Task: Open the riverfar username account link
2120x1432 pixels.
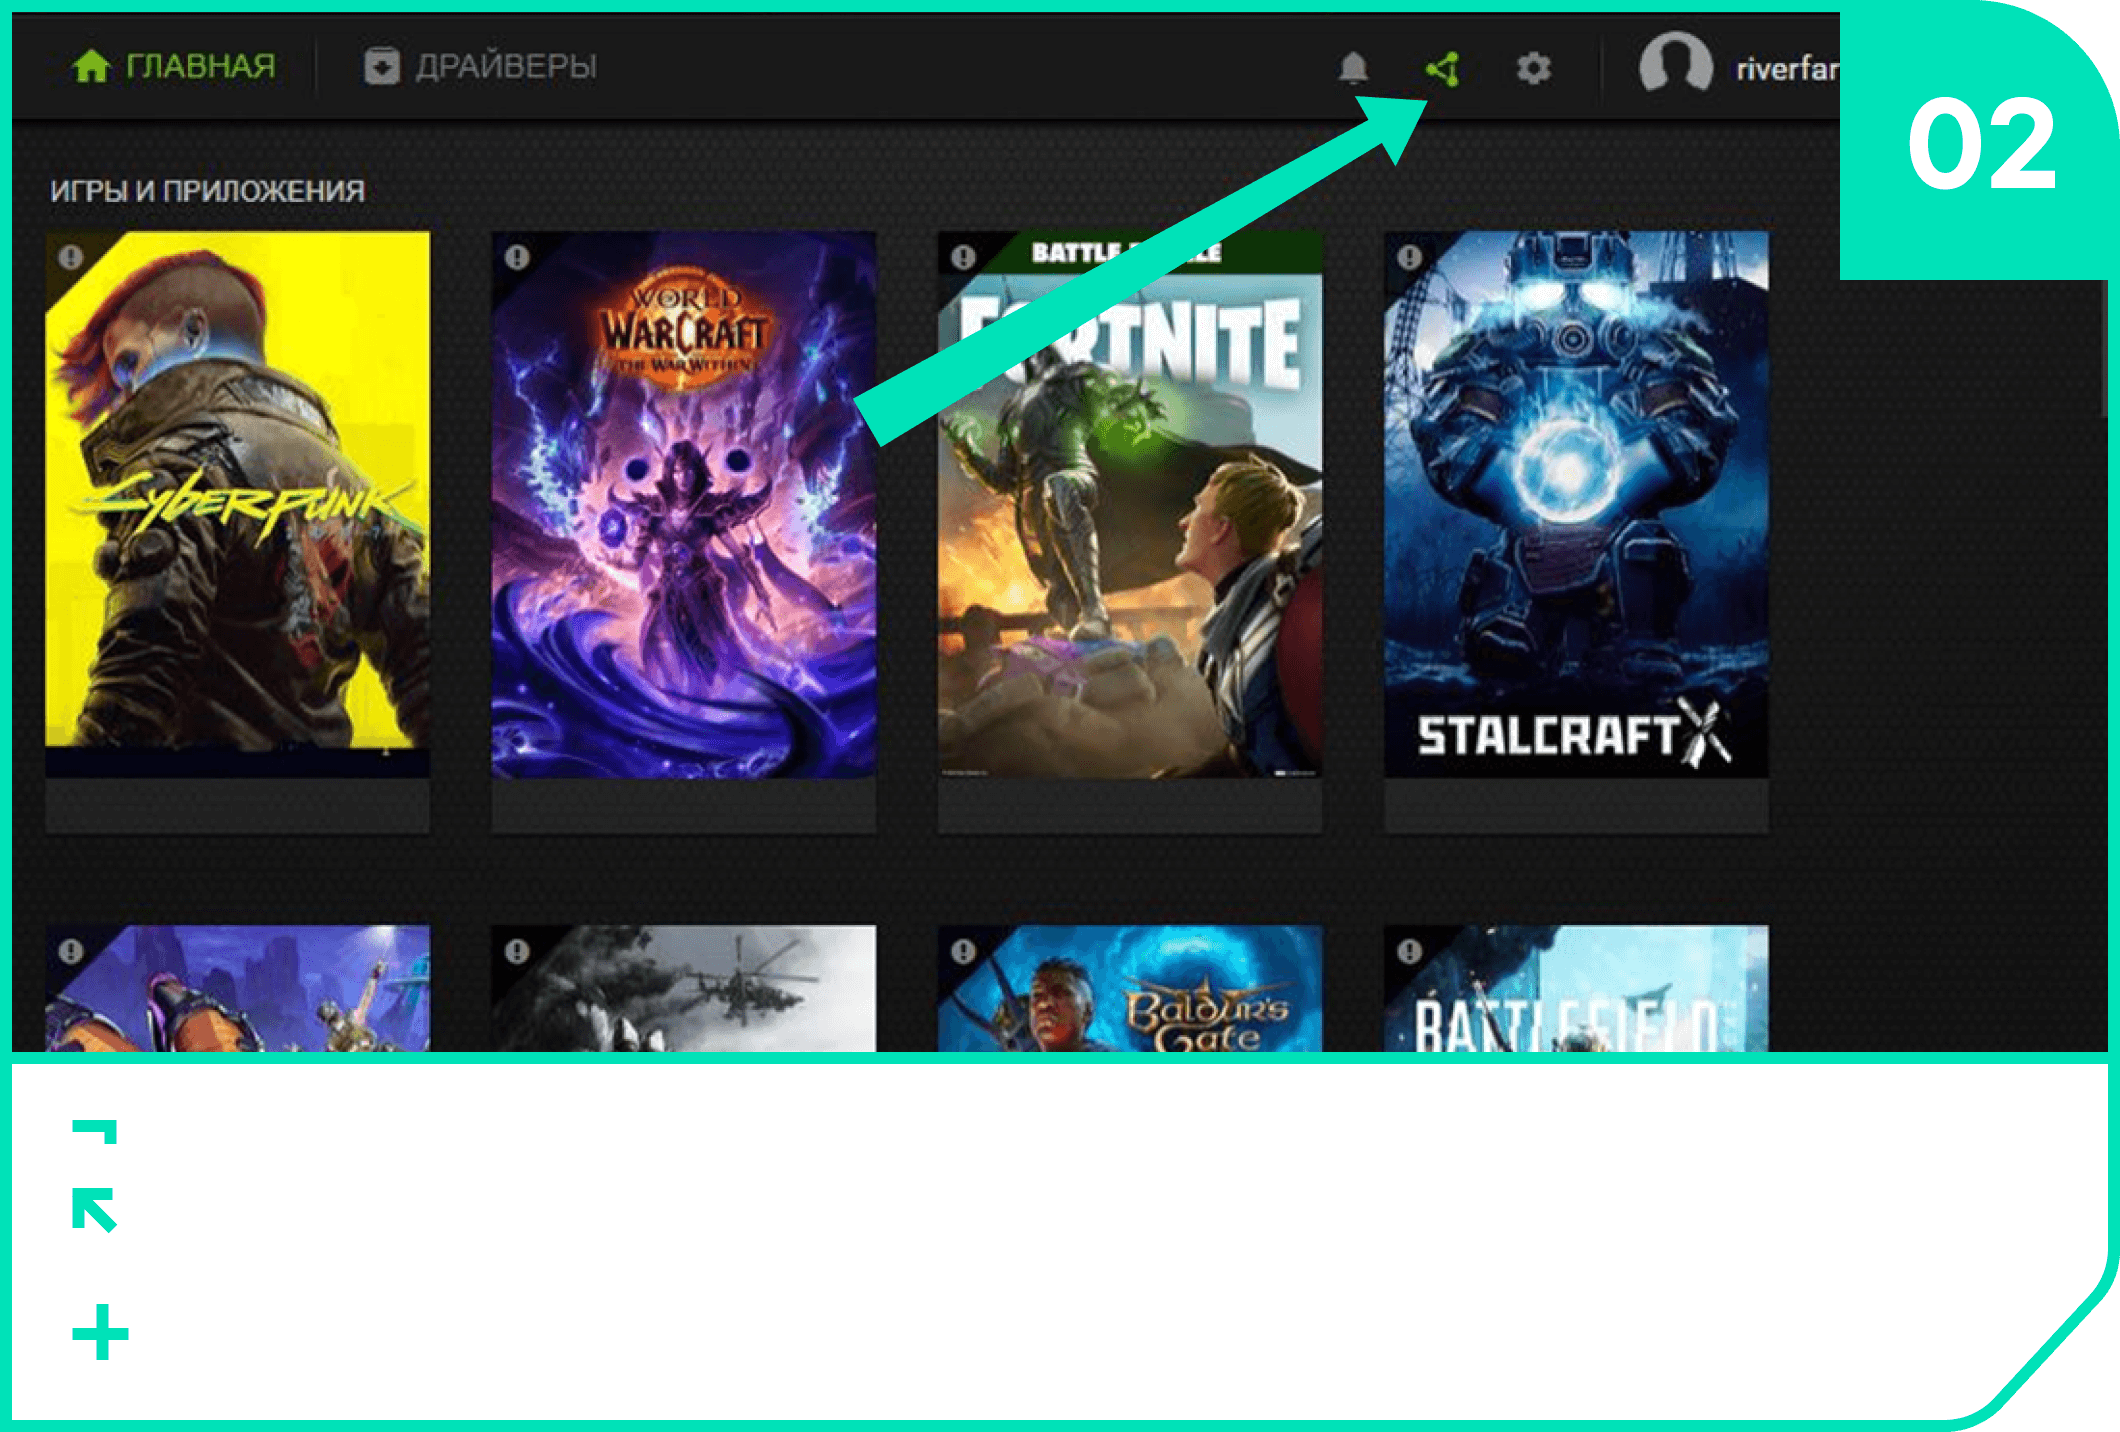Action: click(x=1786, y=69)
